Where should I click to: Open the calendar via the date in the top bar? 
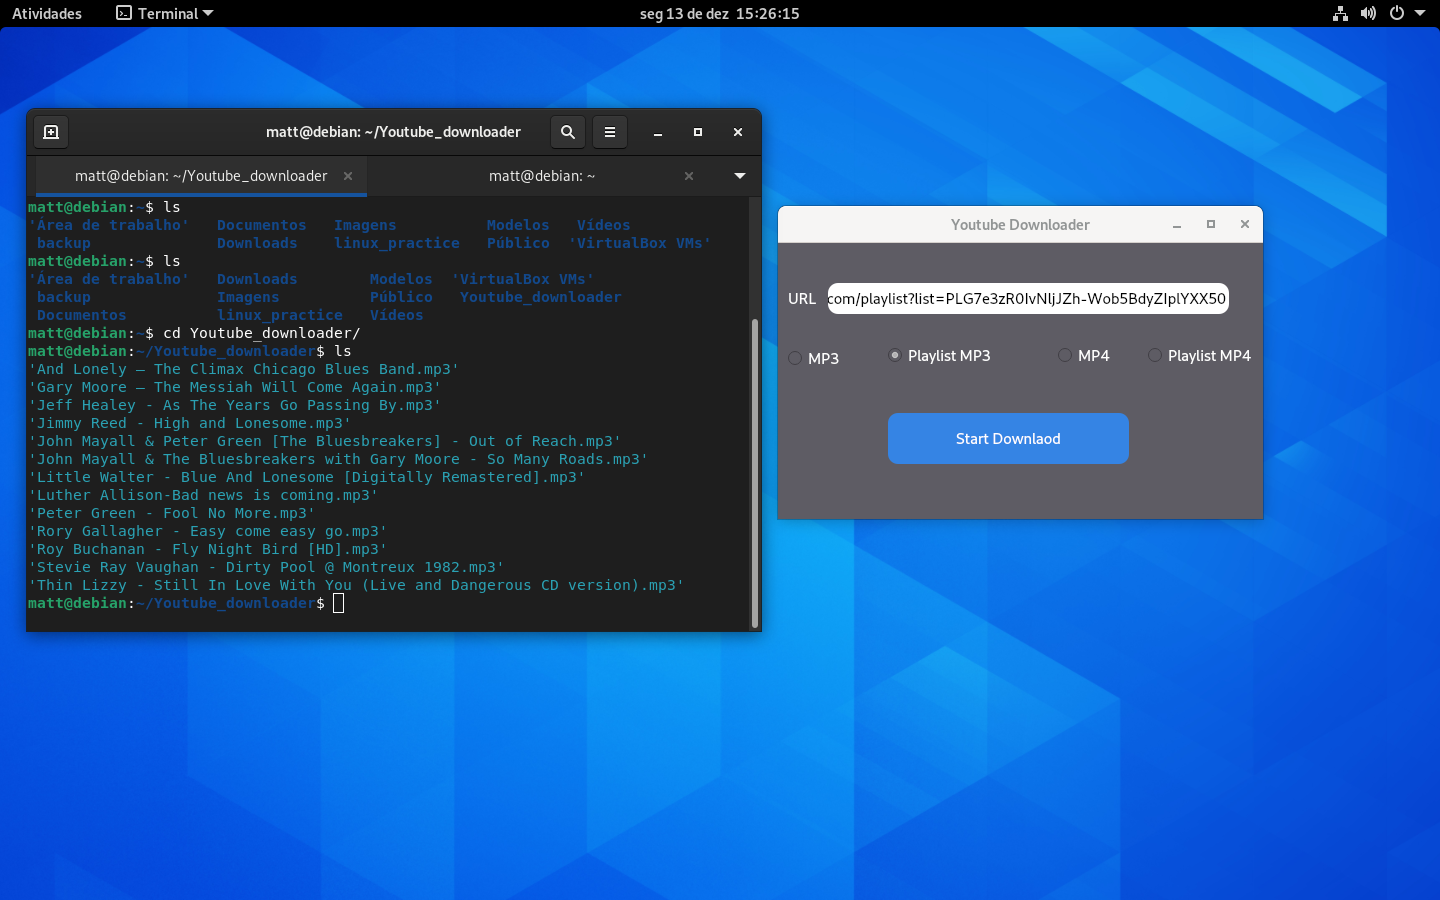718,13
